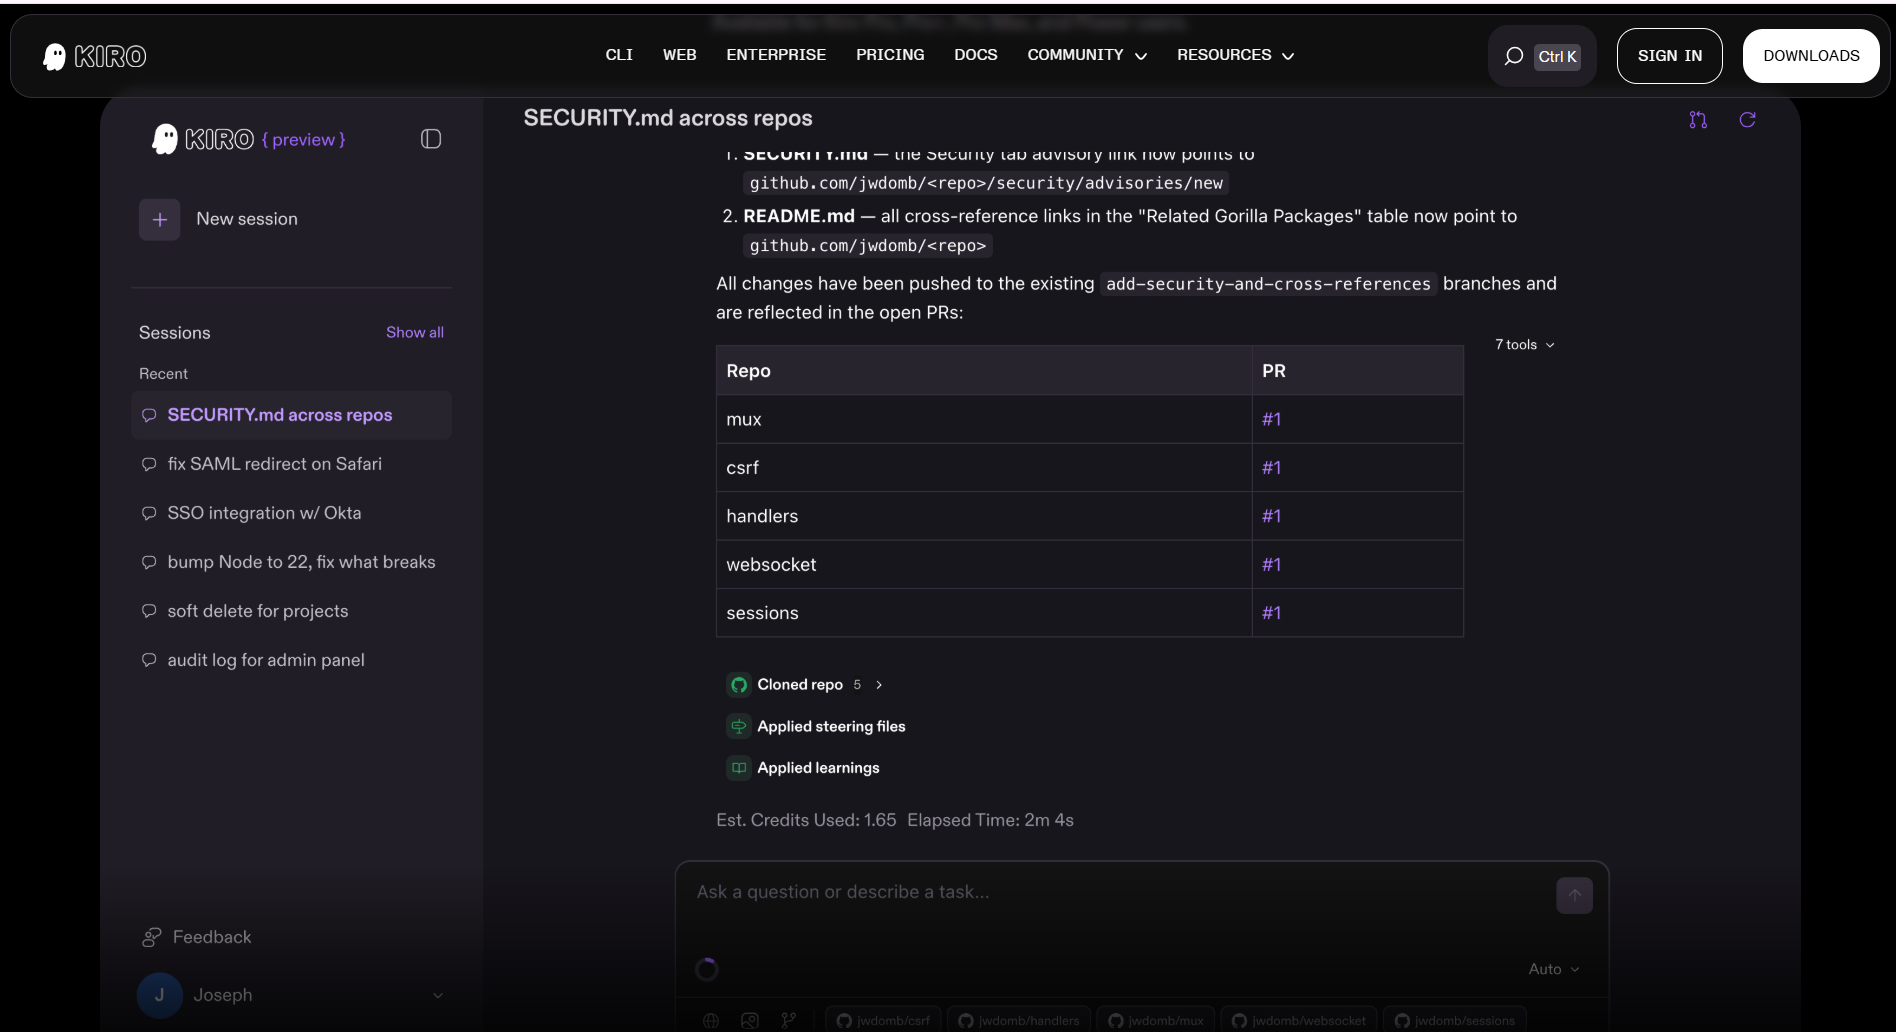Open PR #1 link for websocket
This screenshot has width=1896, height=1032.
1271,564
